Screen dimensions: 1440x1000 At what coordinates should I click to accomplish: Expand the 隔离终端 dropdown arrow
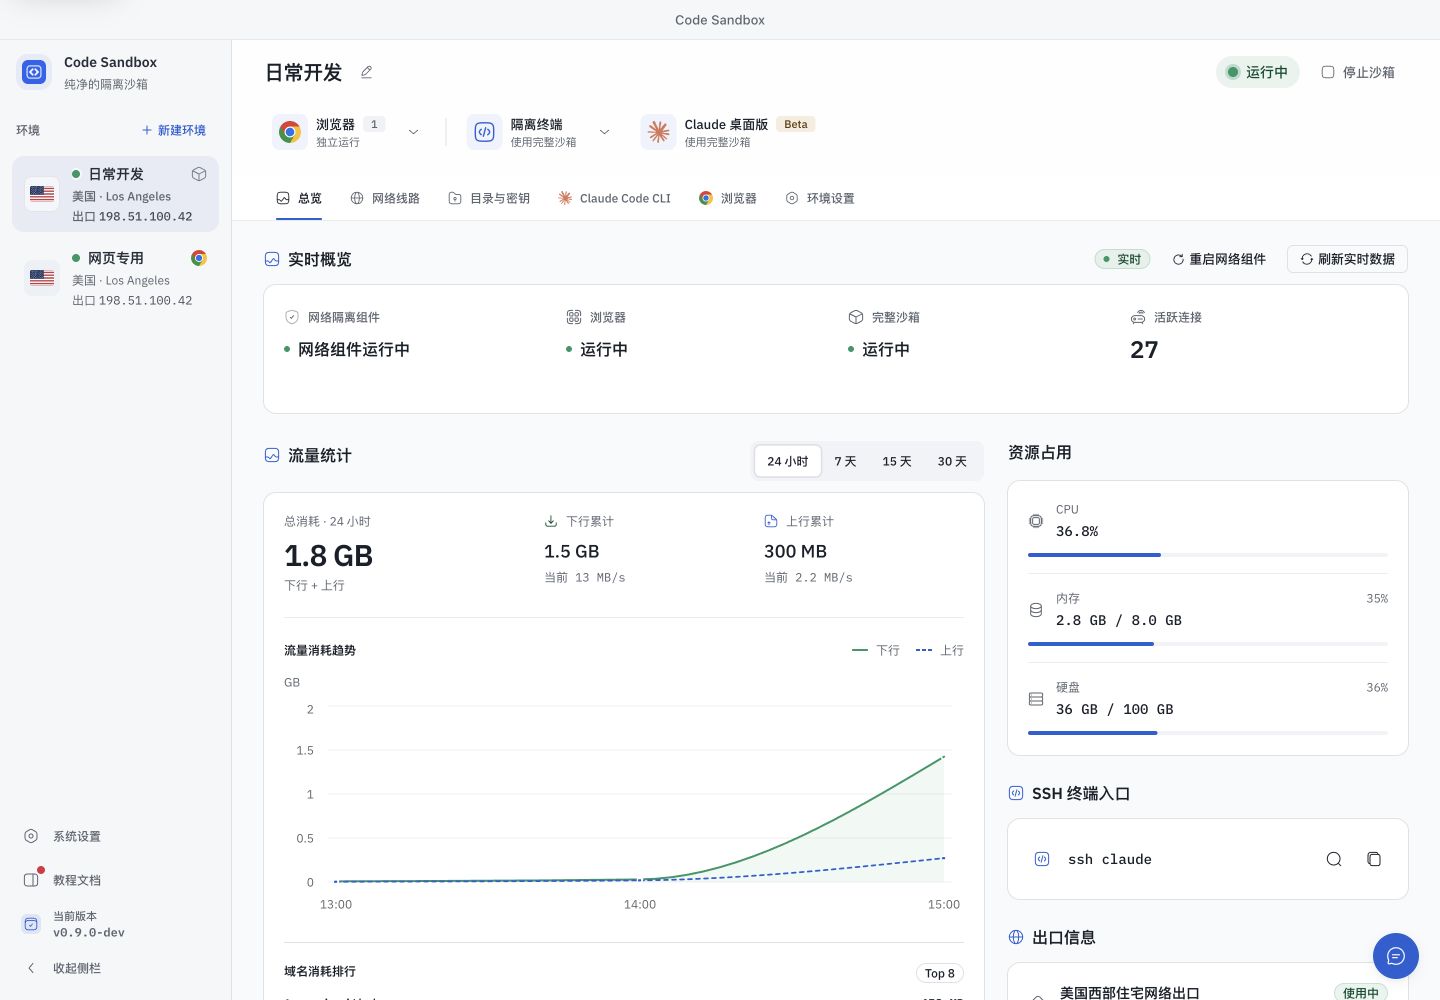click(x=604, y=132)
